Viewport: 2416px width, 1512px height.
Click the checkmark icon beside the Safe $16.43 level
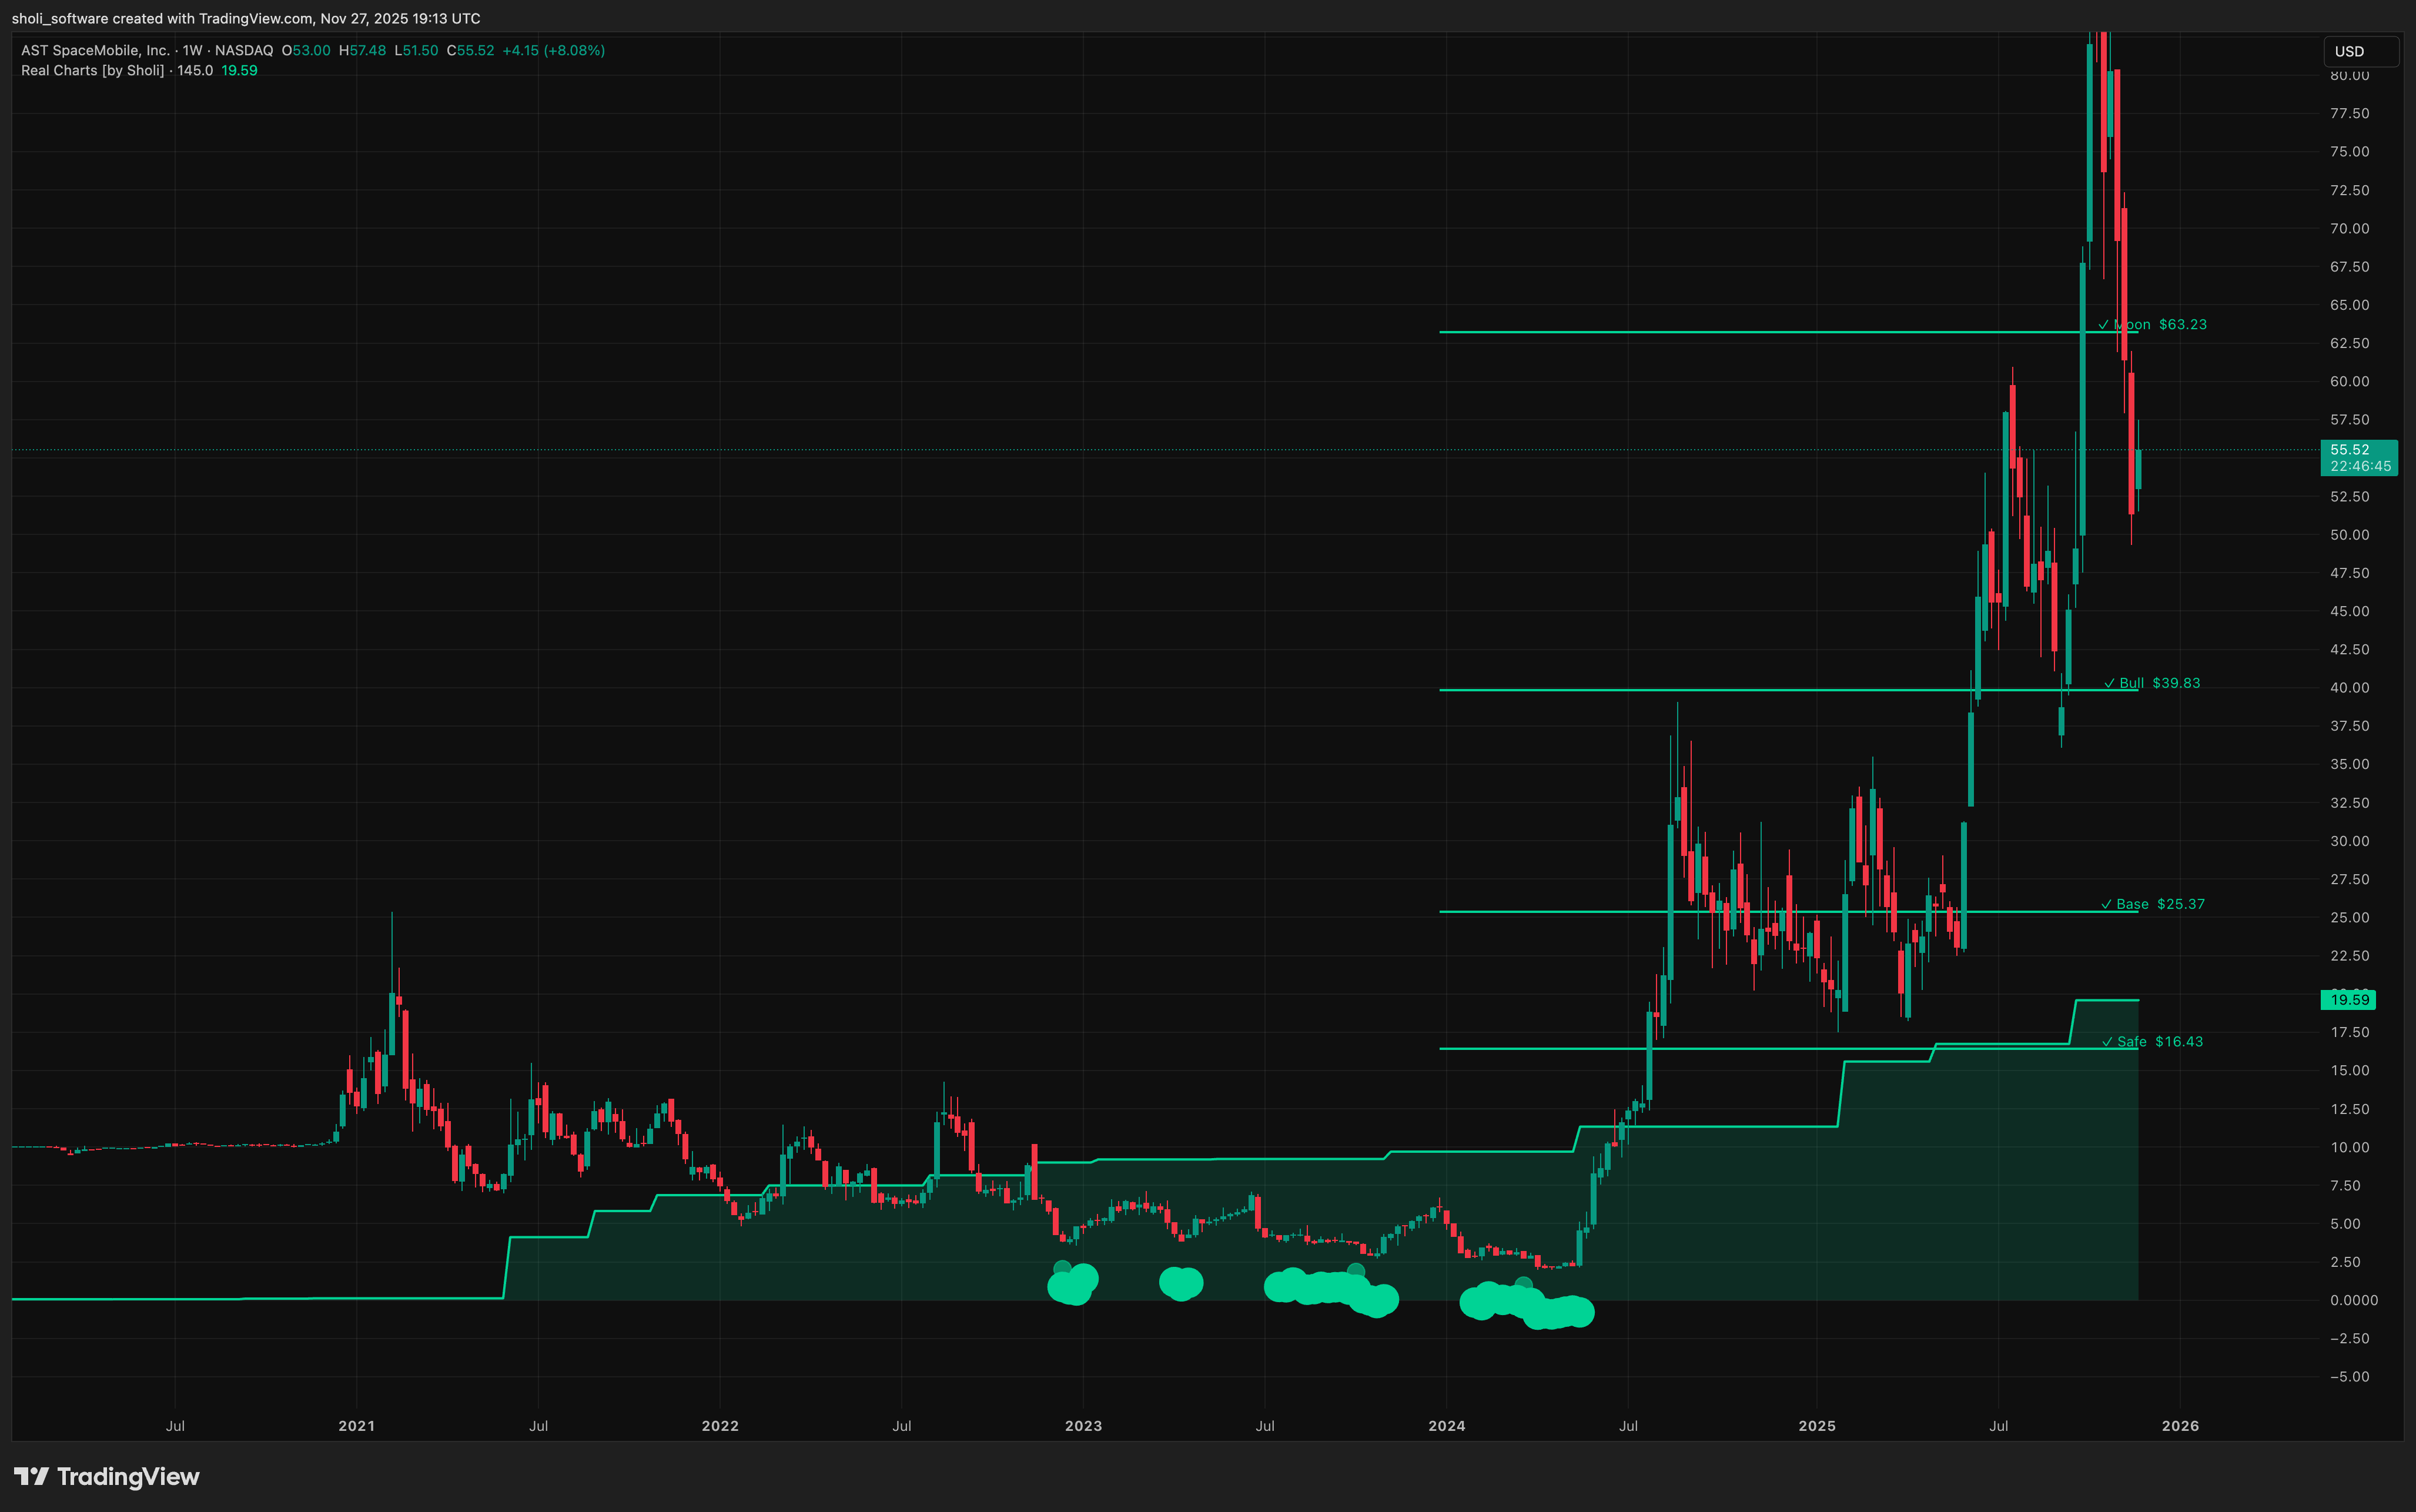[x=2108, y=1041]
